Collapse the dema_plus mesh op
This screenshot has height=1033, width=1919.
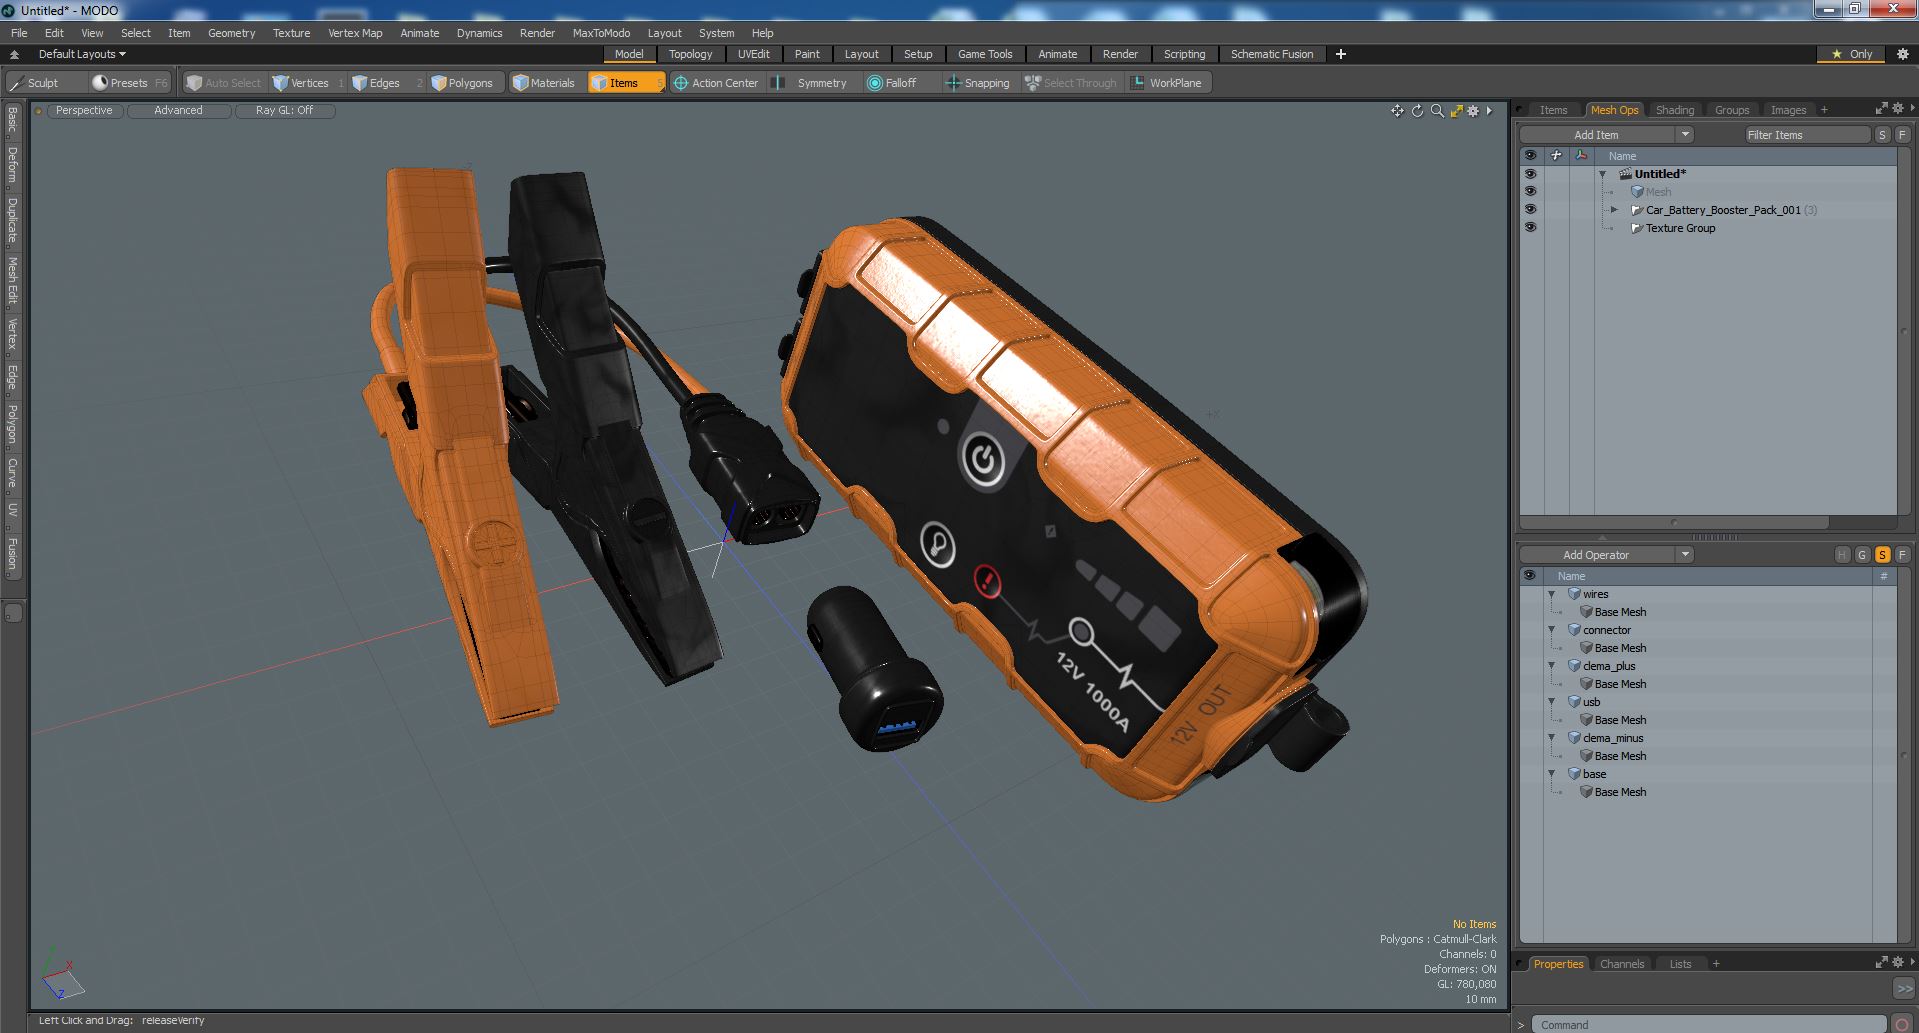click(x=1552, y=666)
